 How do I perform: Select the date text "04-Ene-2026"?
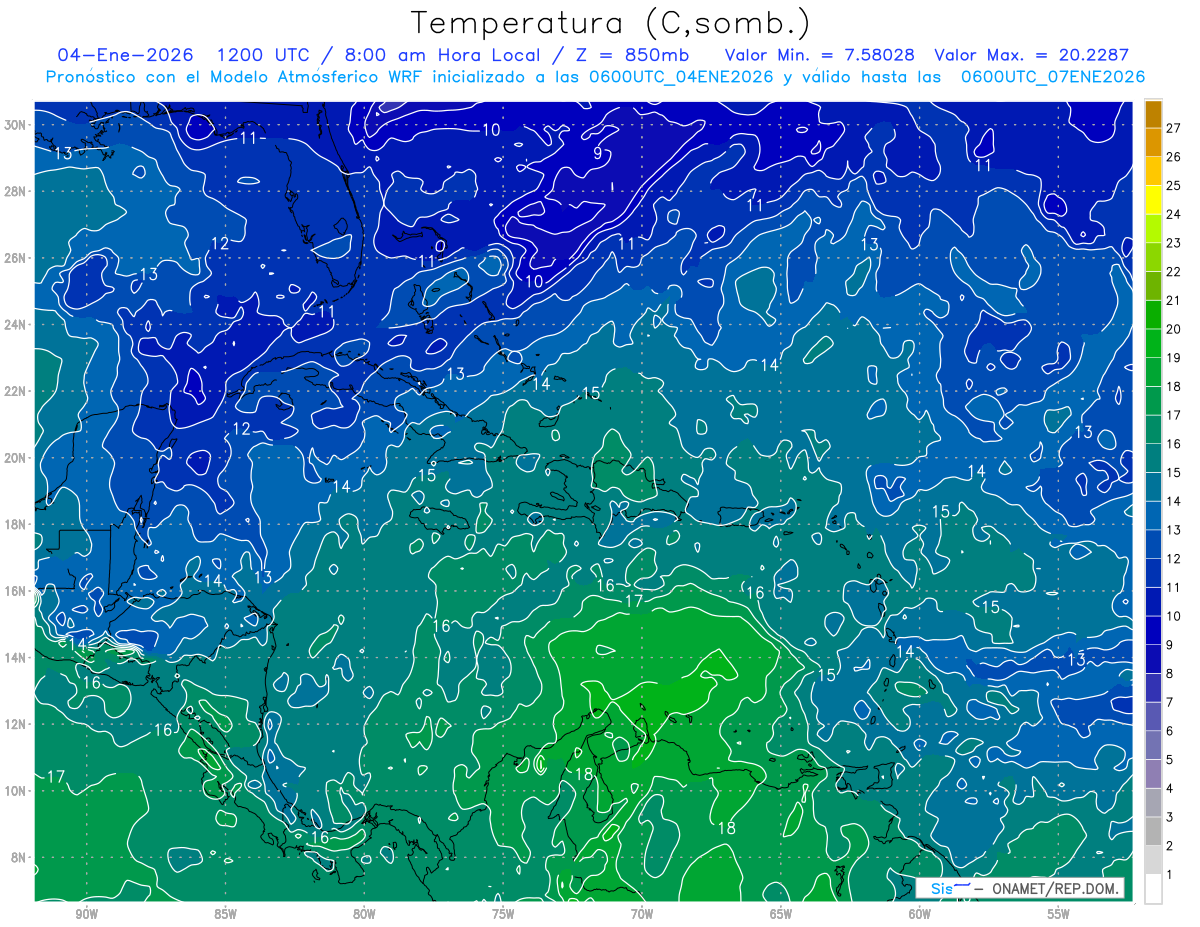pos(125,55)
